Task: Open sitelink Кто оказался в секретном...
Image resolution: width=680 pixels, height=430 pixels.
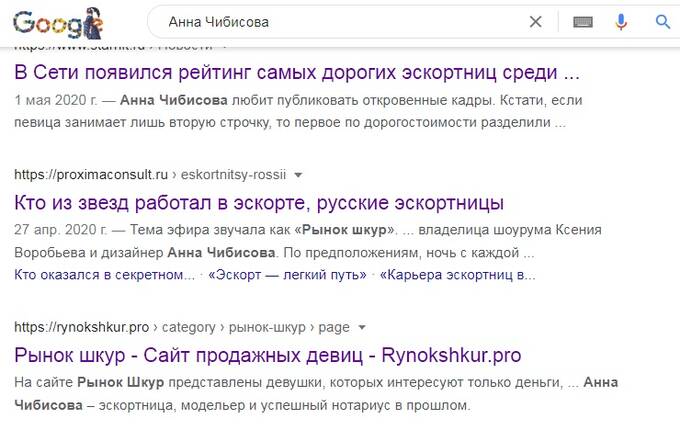Action: click(105, 275)
